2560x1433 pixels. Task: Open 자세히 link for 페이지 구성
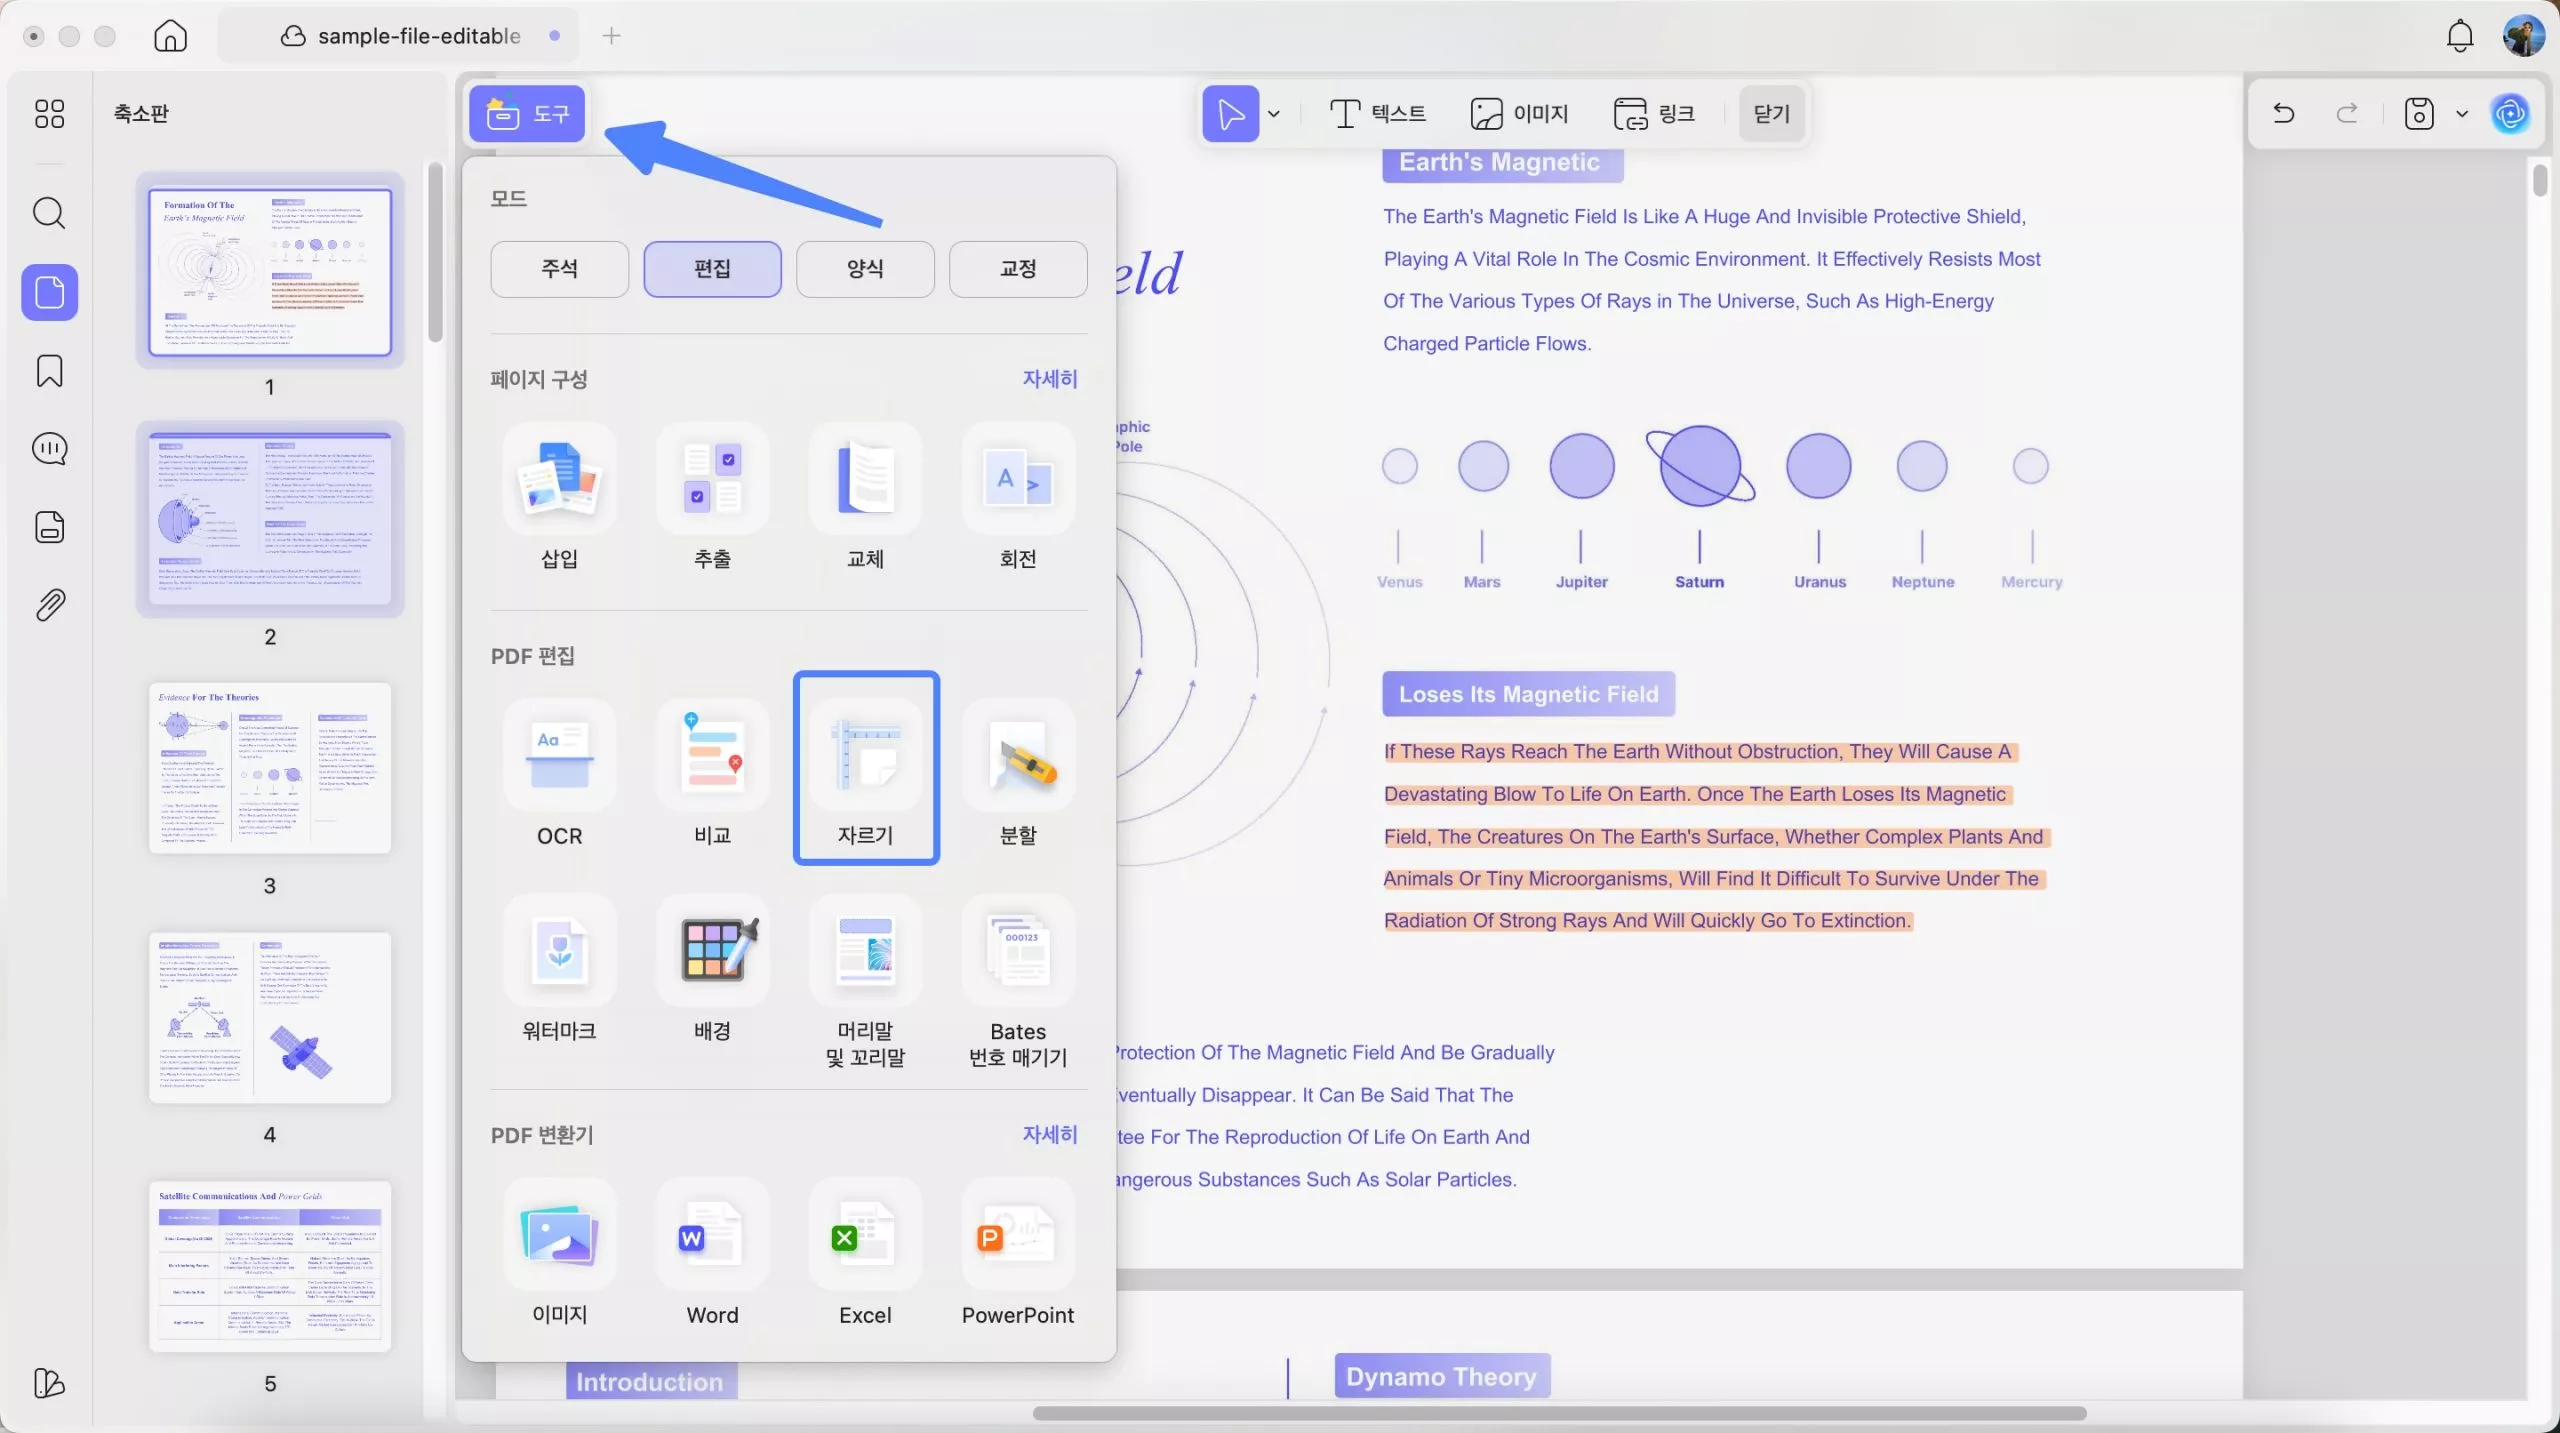click(x=1050, y=379)
